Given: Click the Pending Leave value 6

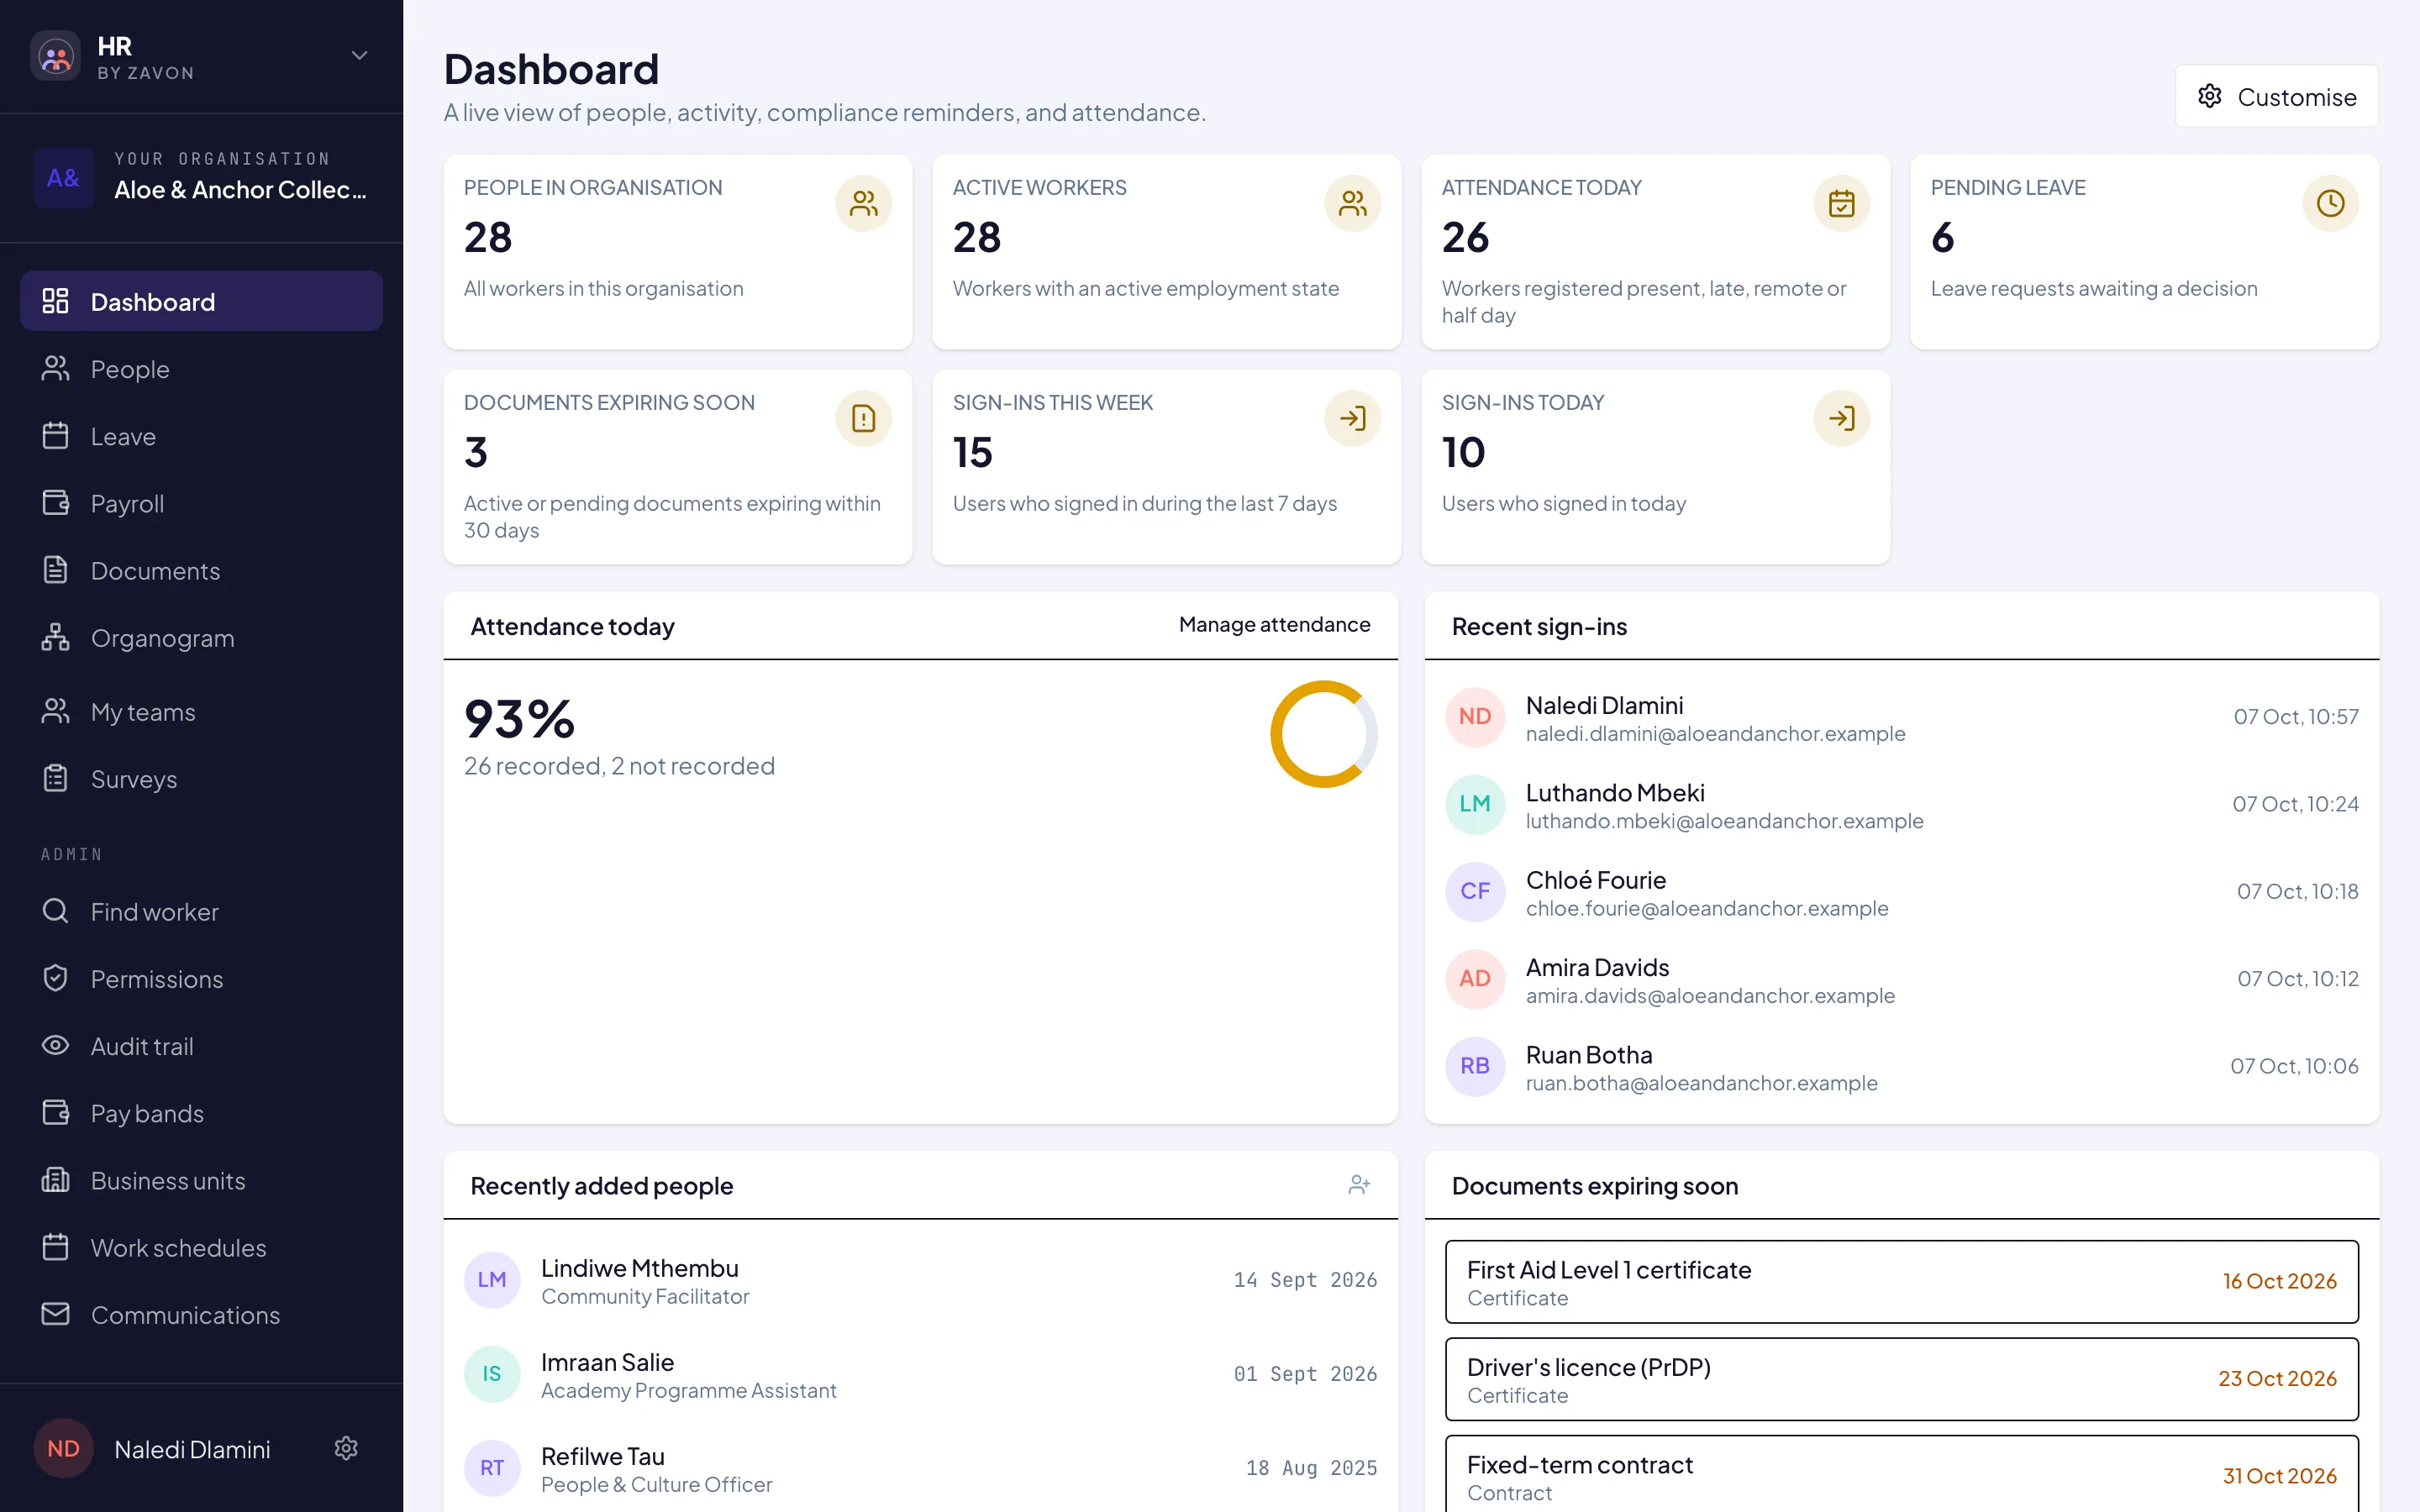Looking at the screenshot, I should [x=1942, y=237].
